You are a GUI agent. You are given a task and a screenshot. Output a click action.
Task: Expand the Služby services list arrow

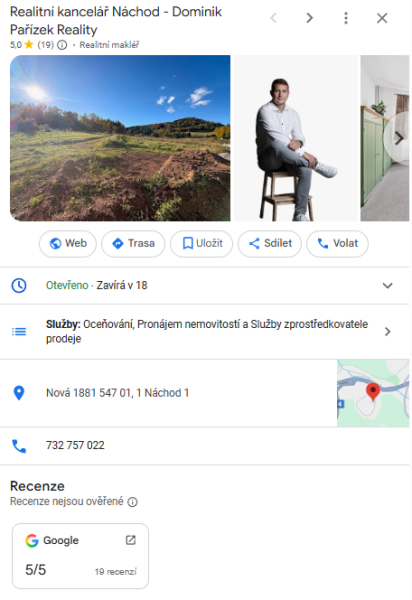pyautogui.click(x=388, y=331)
